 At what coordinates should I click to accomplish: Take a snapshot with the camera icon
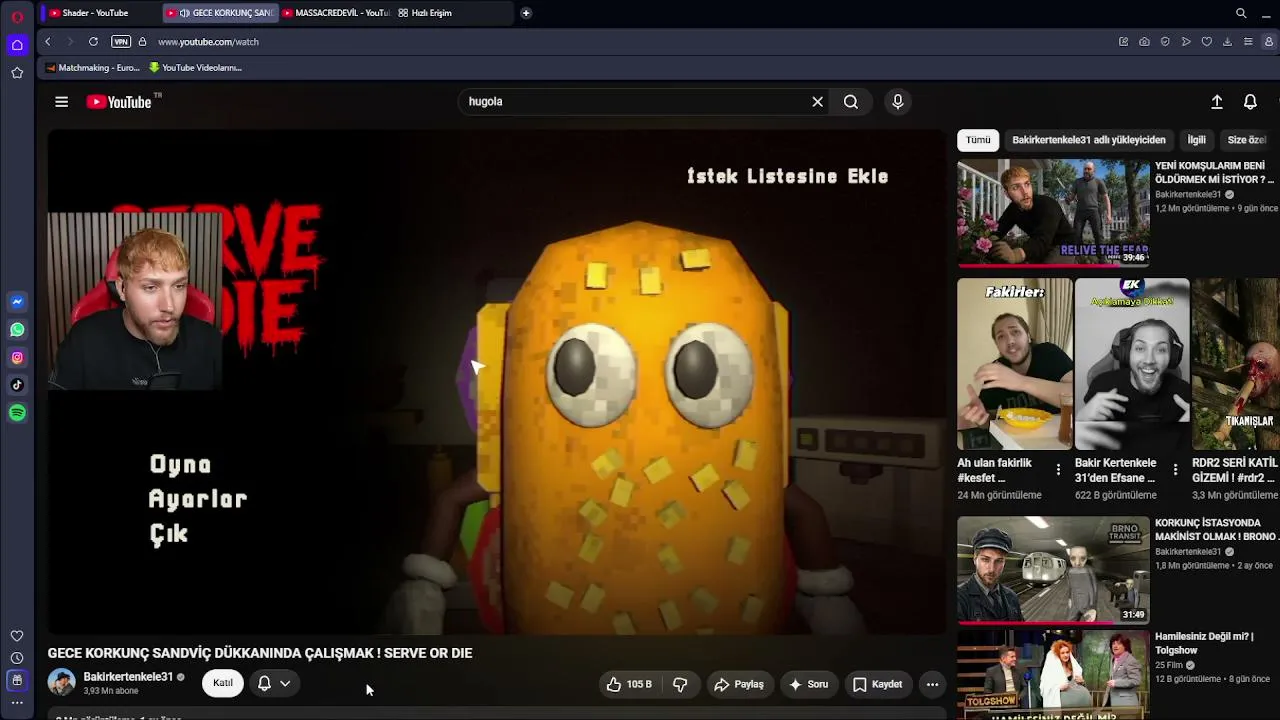1144,42
